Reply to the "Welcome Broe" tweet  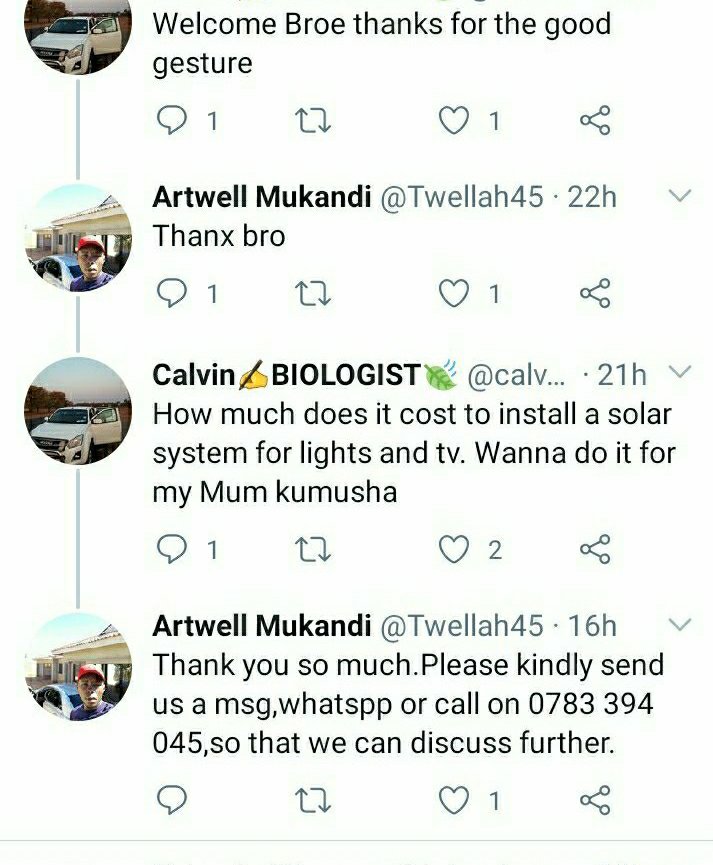click(x=173, y=121)
